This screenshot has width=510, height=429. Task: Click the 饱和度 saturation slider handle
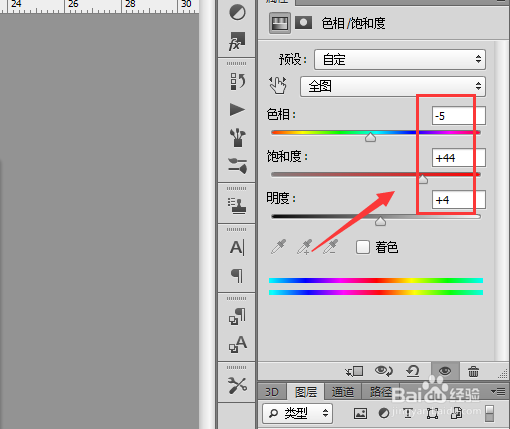[423, 179]
